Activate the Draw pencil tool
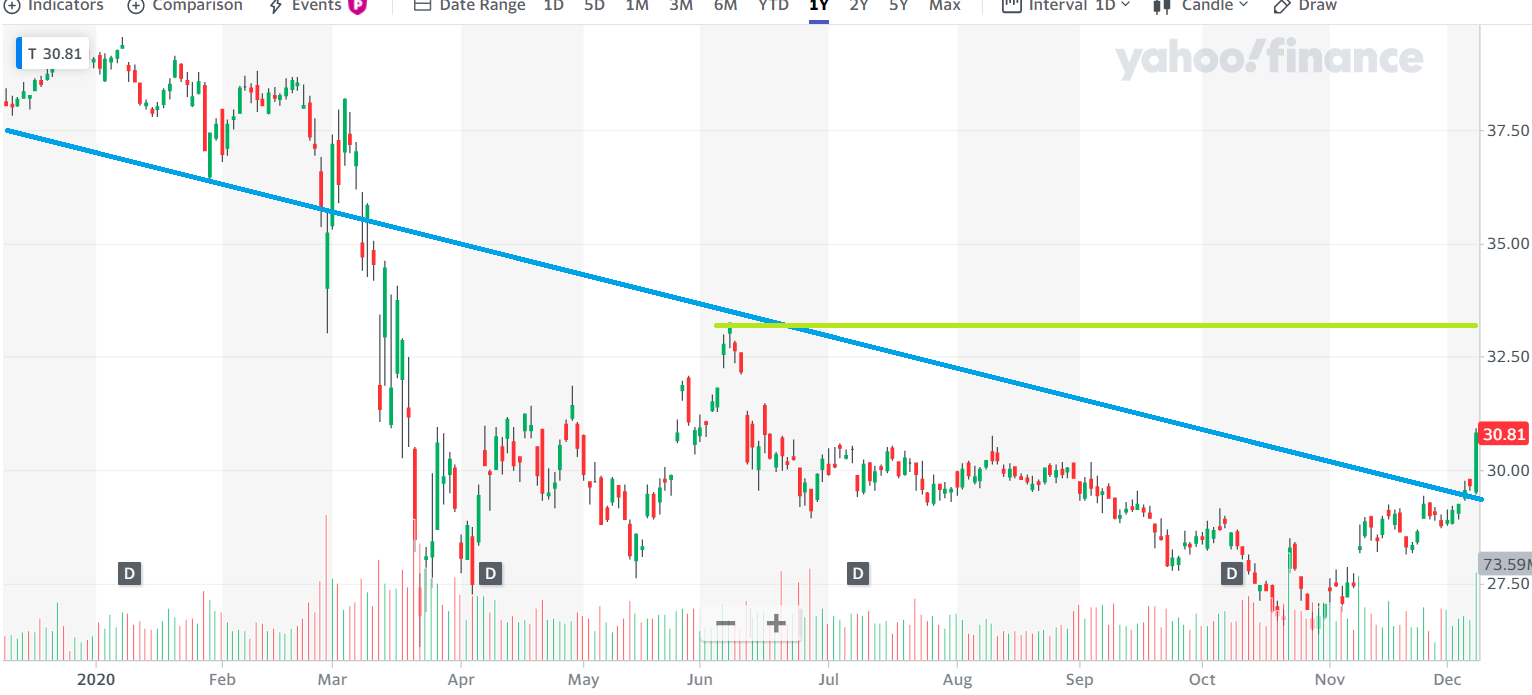The height and width of the screenshot is (695, 1532). click(x=1305, y=6)
